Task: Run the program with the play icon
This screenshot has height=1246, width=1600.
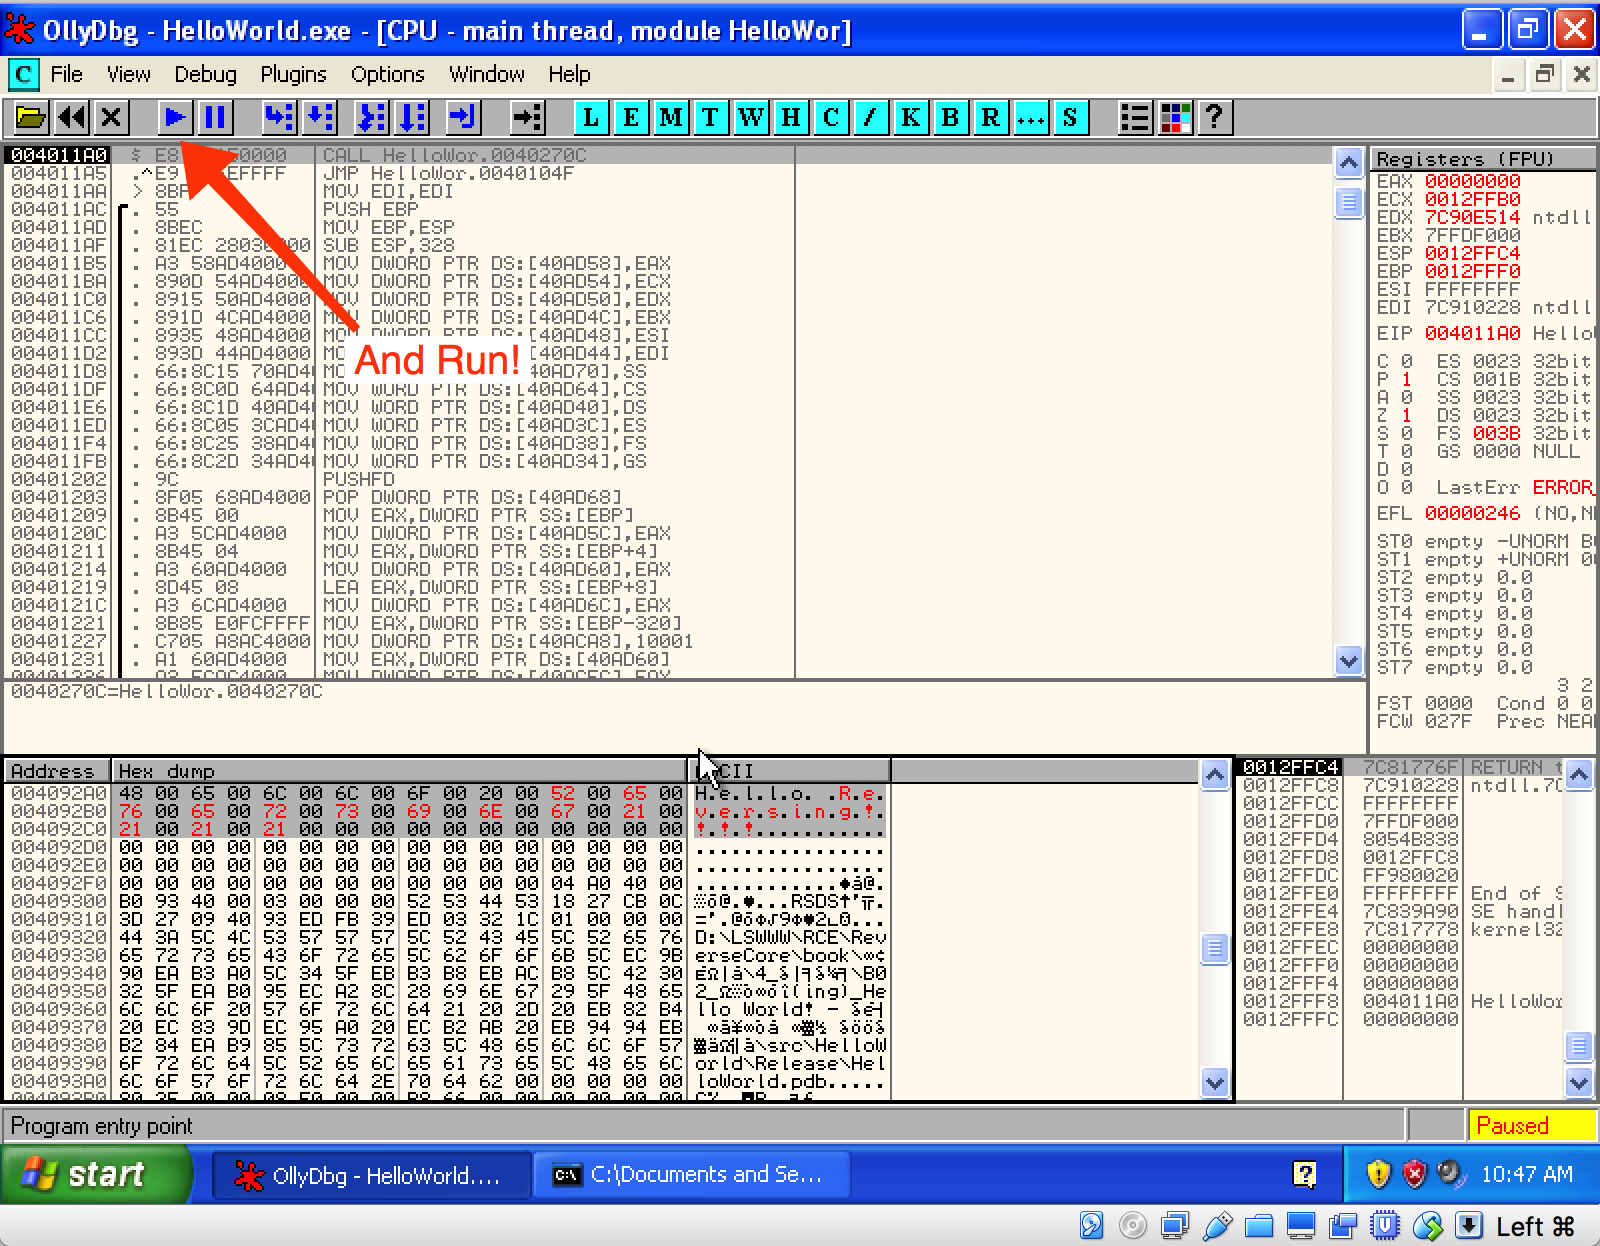Action: pyautogui.click(x=175, y=118)
